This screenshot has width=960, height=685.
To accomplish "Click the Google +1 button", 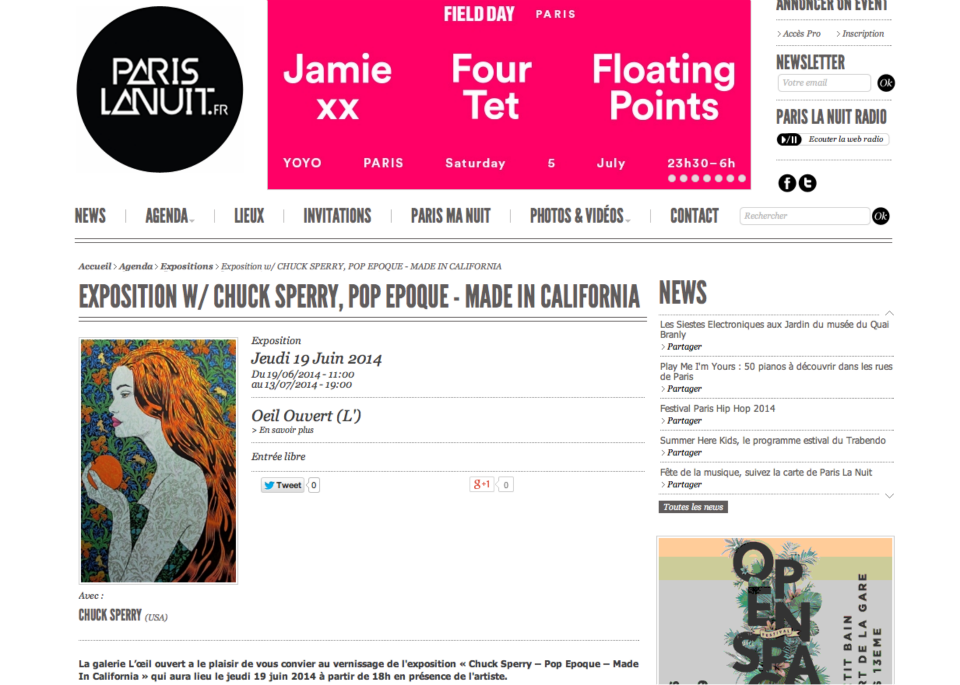I will click(482, 484).
